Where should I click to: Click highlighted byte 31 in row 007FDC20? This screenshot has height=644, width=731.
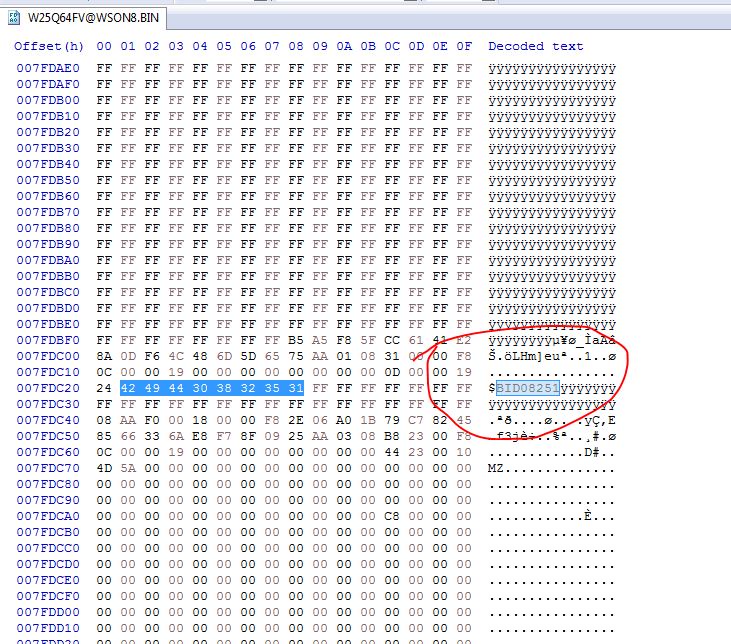tap(296, 388)
